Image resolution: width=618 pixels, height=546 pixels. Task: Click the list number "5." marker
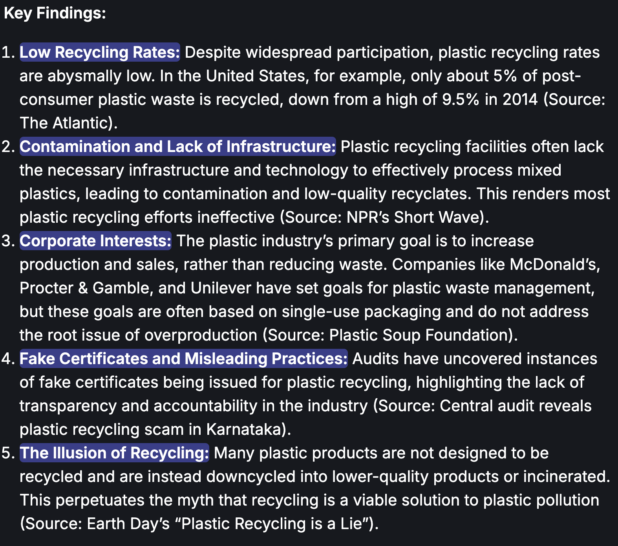(x=9, y=453)
